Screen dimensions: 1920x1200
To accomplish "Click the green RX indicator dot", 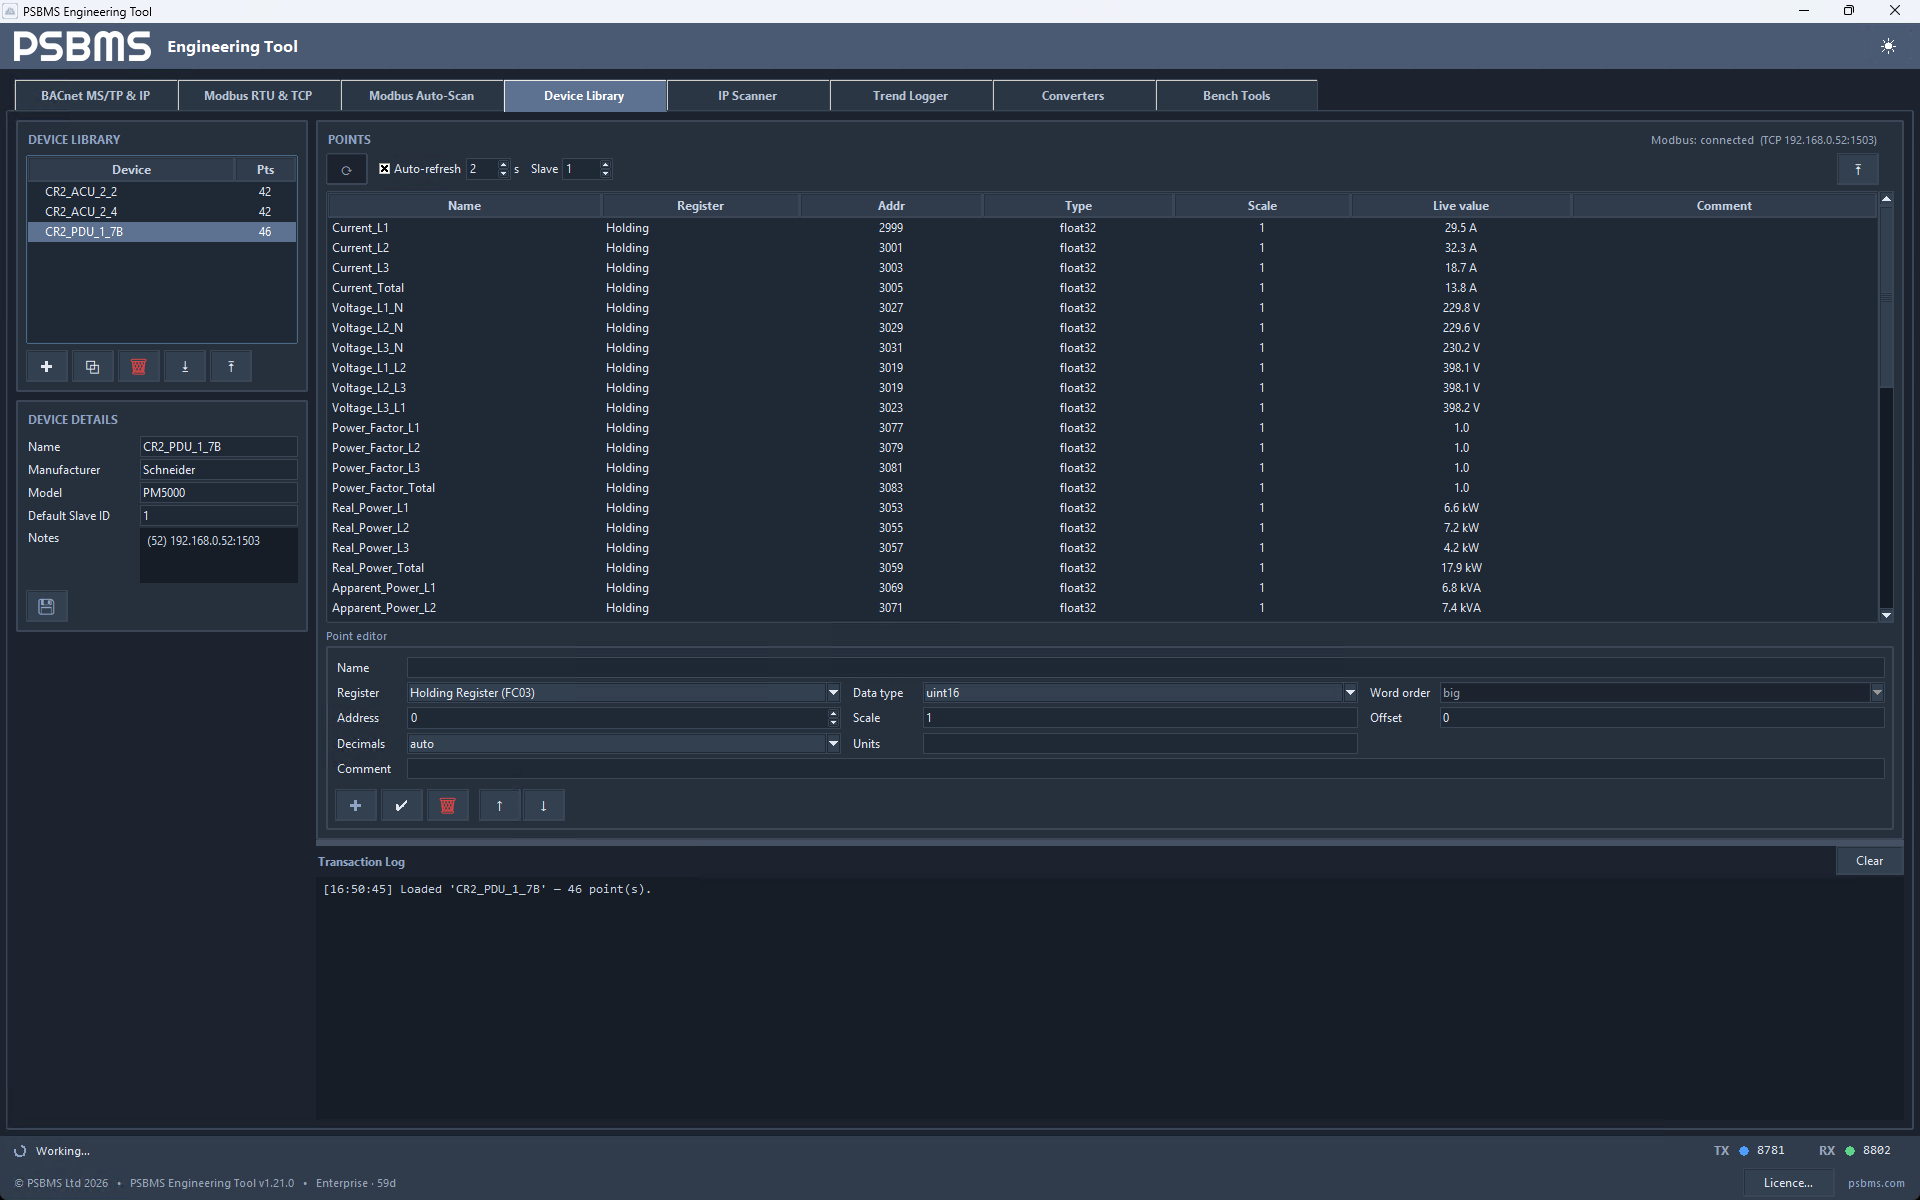I will (x=1850, y=1151).
